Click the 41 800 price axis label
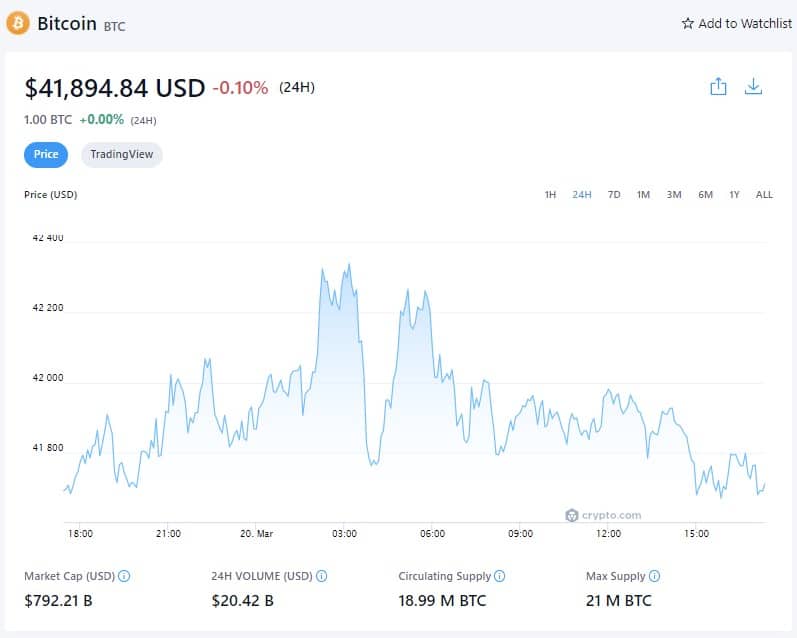This screenshot has height=638, width=797. pos(48,448)
